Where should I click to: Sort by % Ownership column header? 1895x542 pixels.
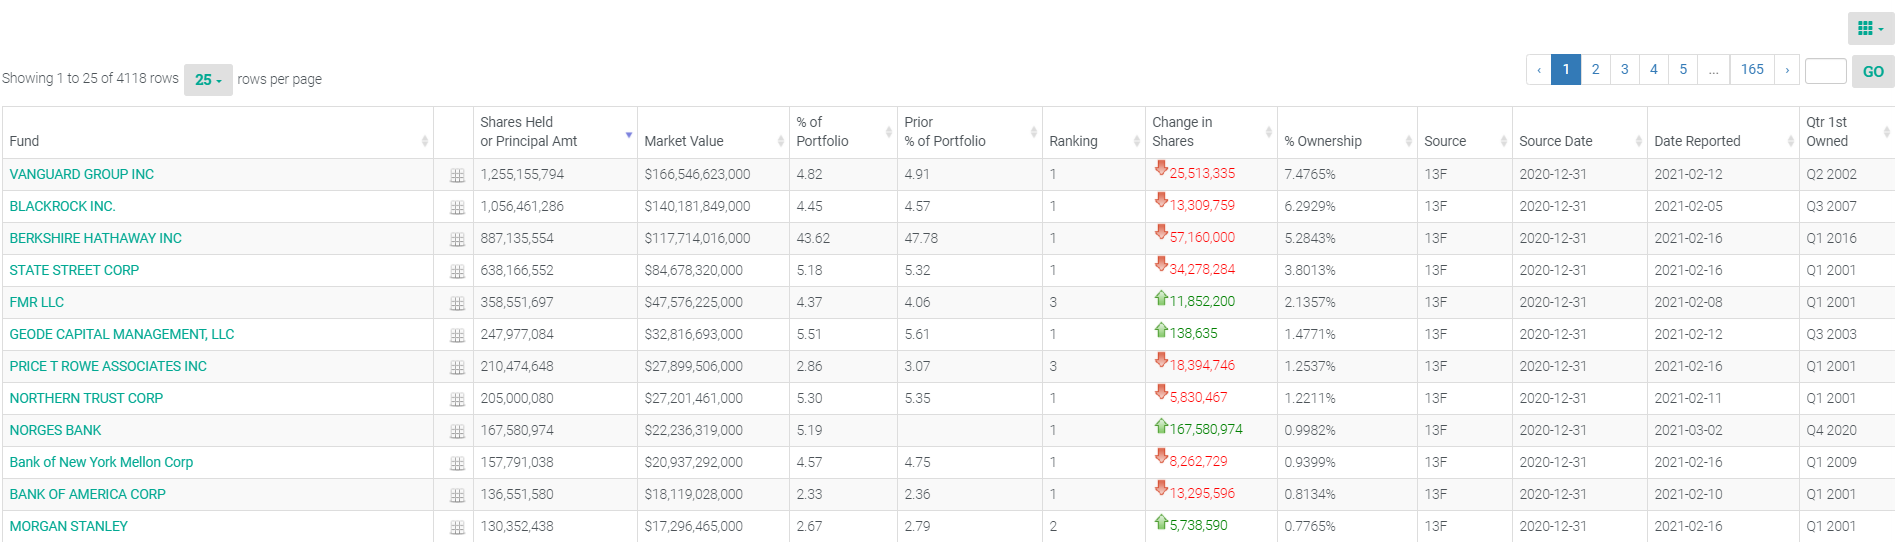pos(1347,132)
